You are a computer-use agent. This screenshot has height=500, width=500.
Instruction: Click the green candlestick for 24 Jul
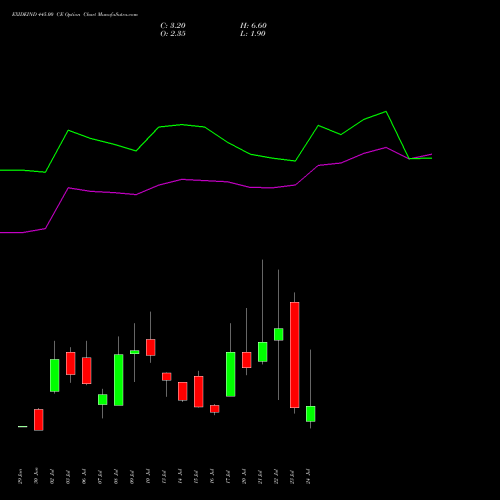311,414
